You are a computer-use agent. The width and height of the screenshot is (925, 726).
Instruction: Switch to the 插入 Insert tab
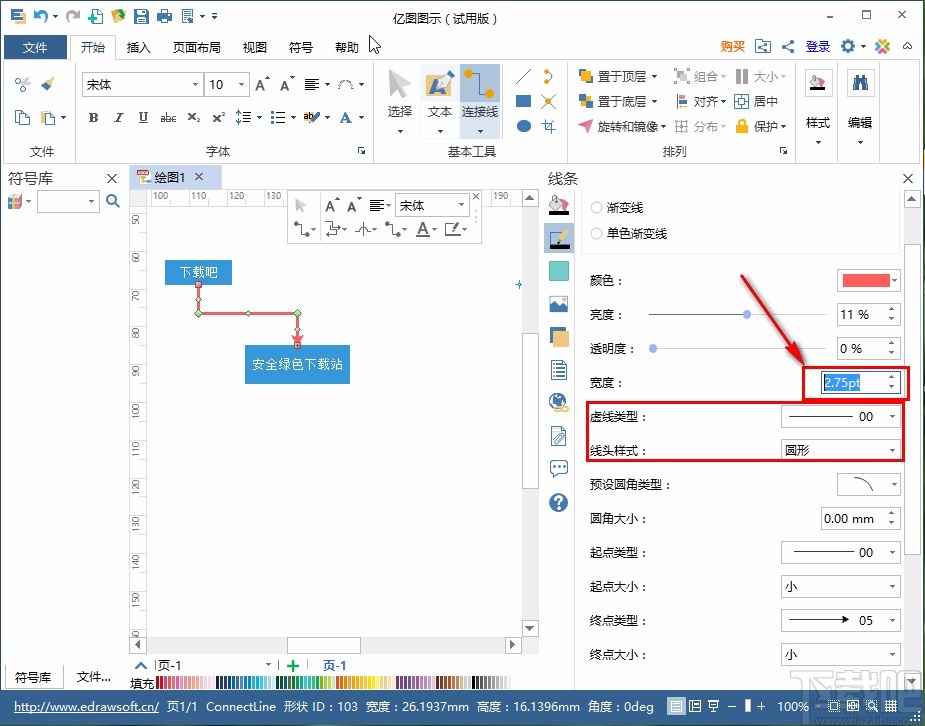coord(139,47)
